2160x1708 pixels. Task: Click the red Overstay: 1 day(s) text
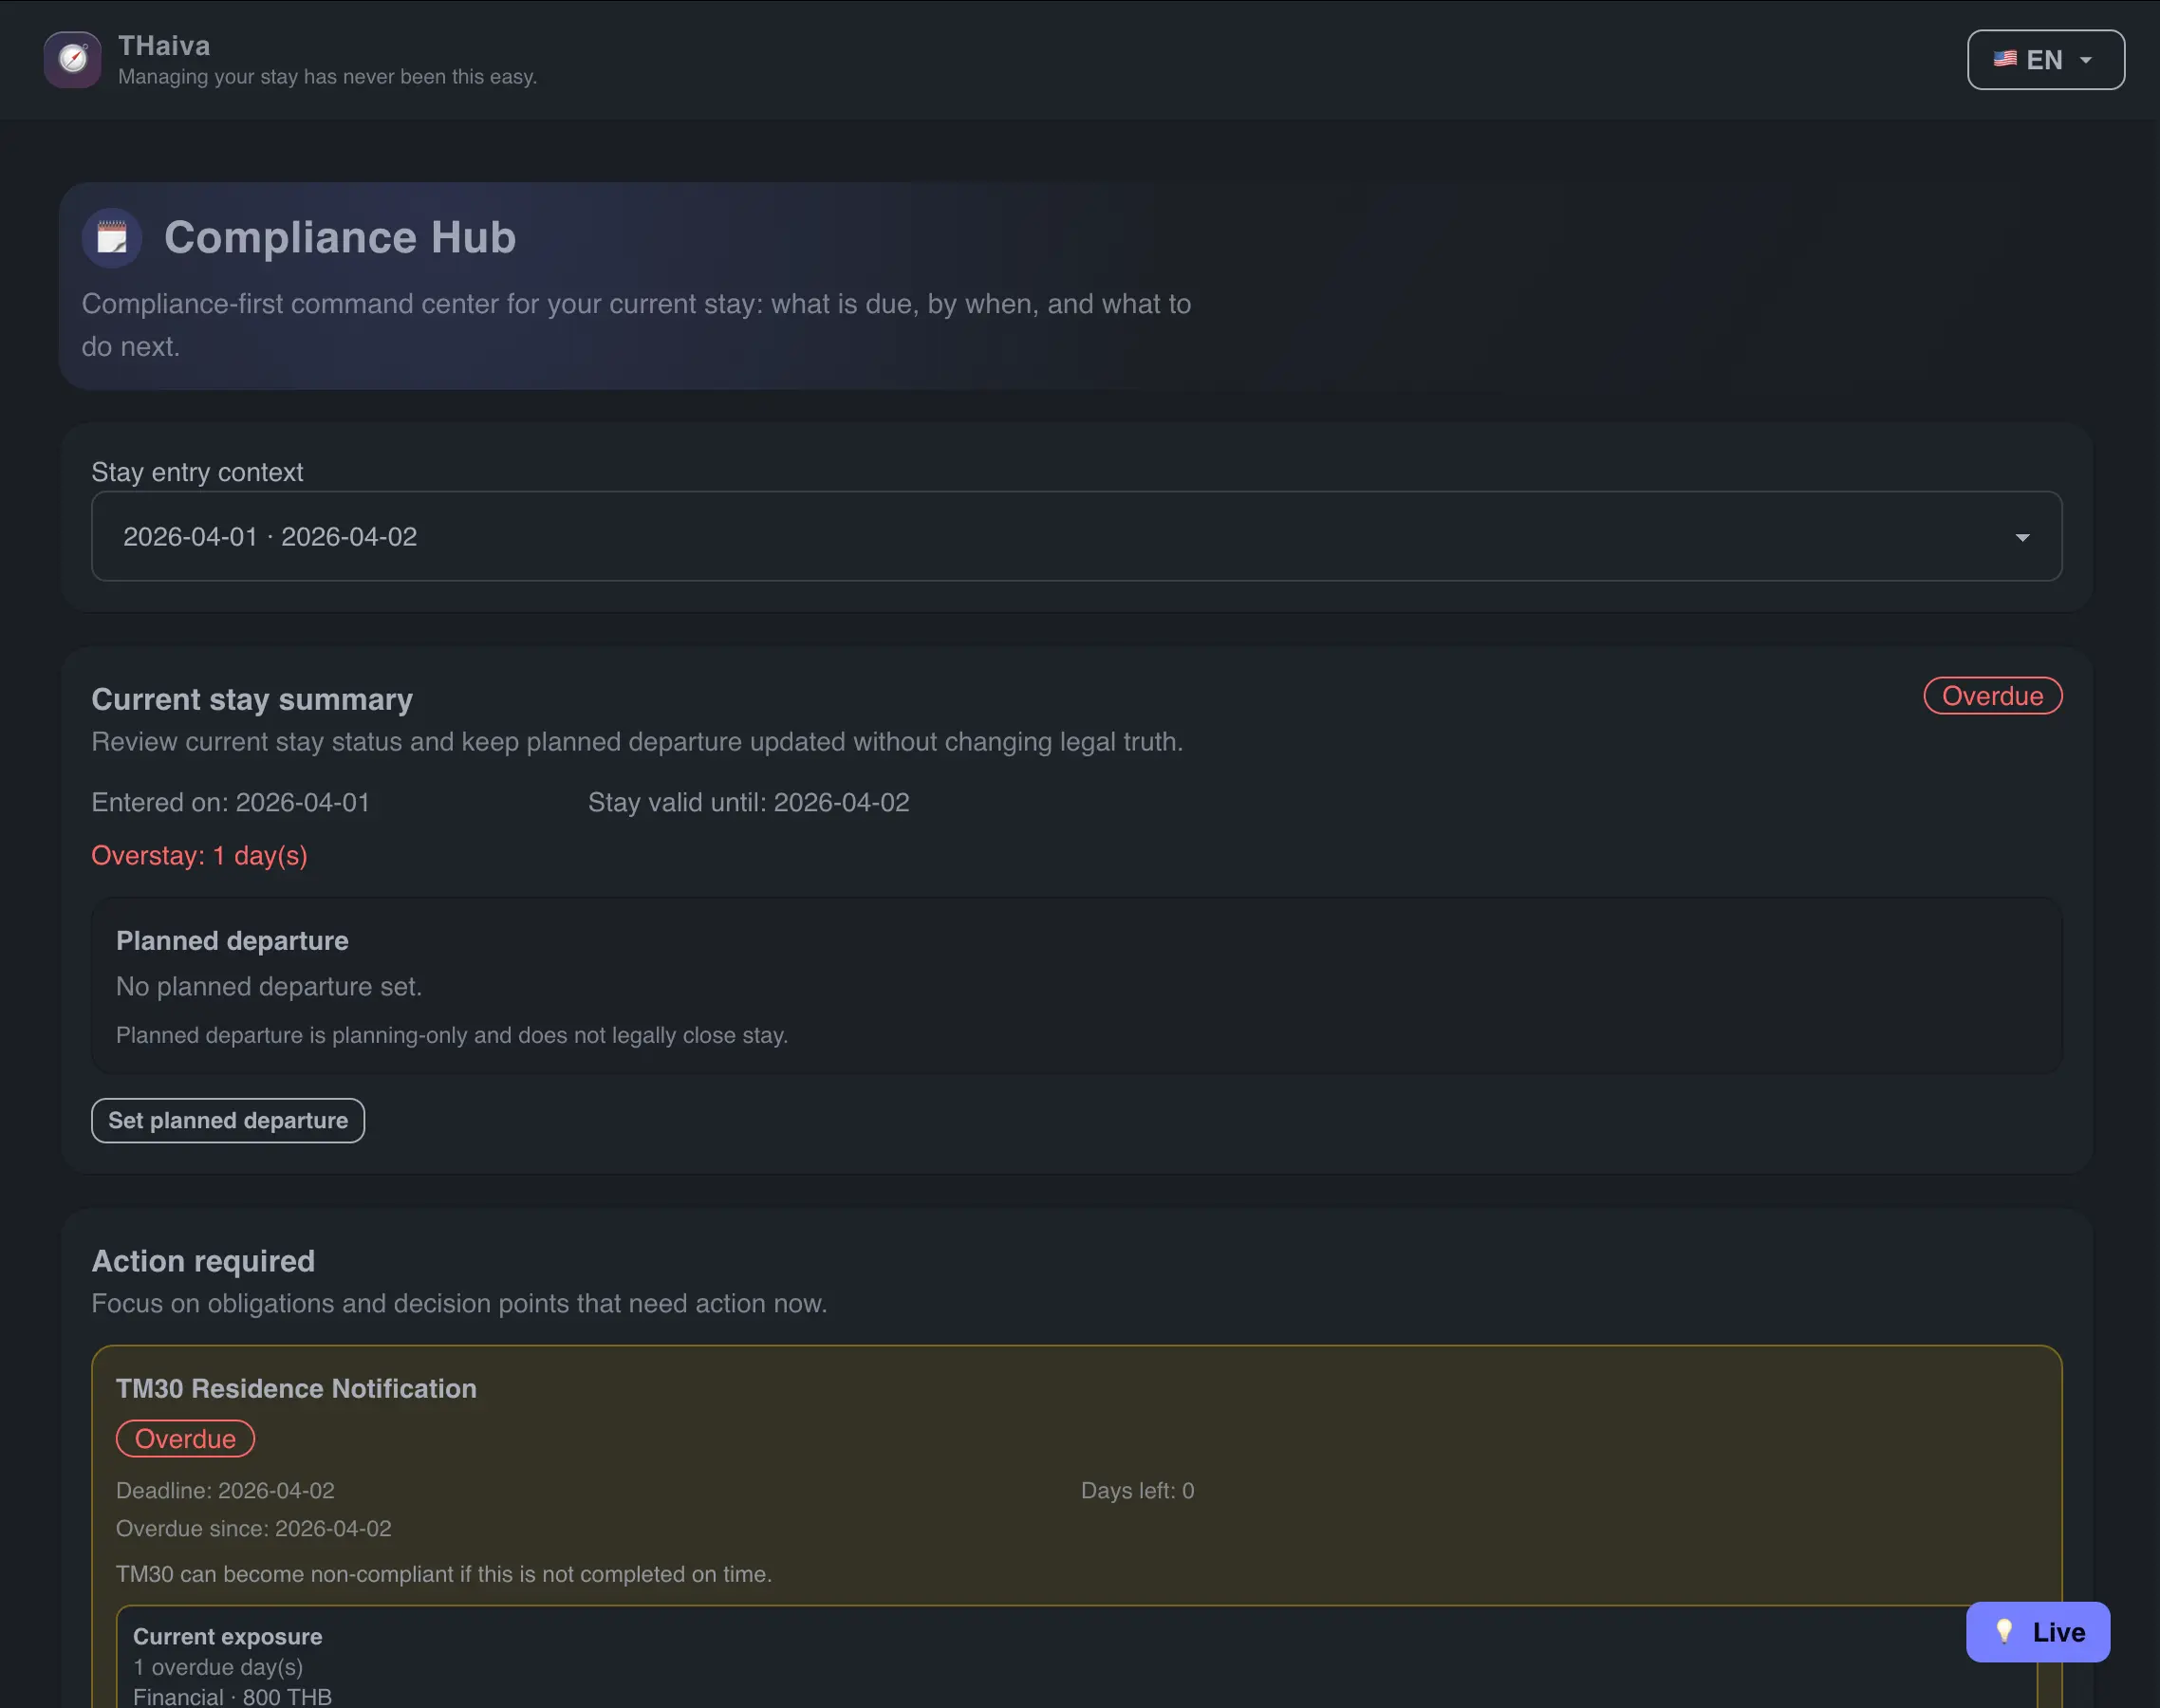point(199,856)
